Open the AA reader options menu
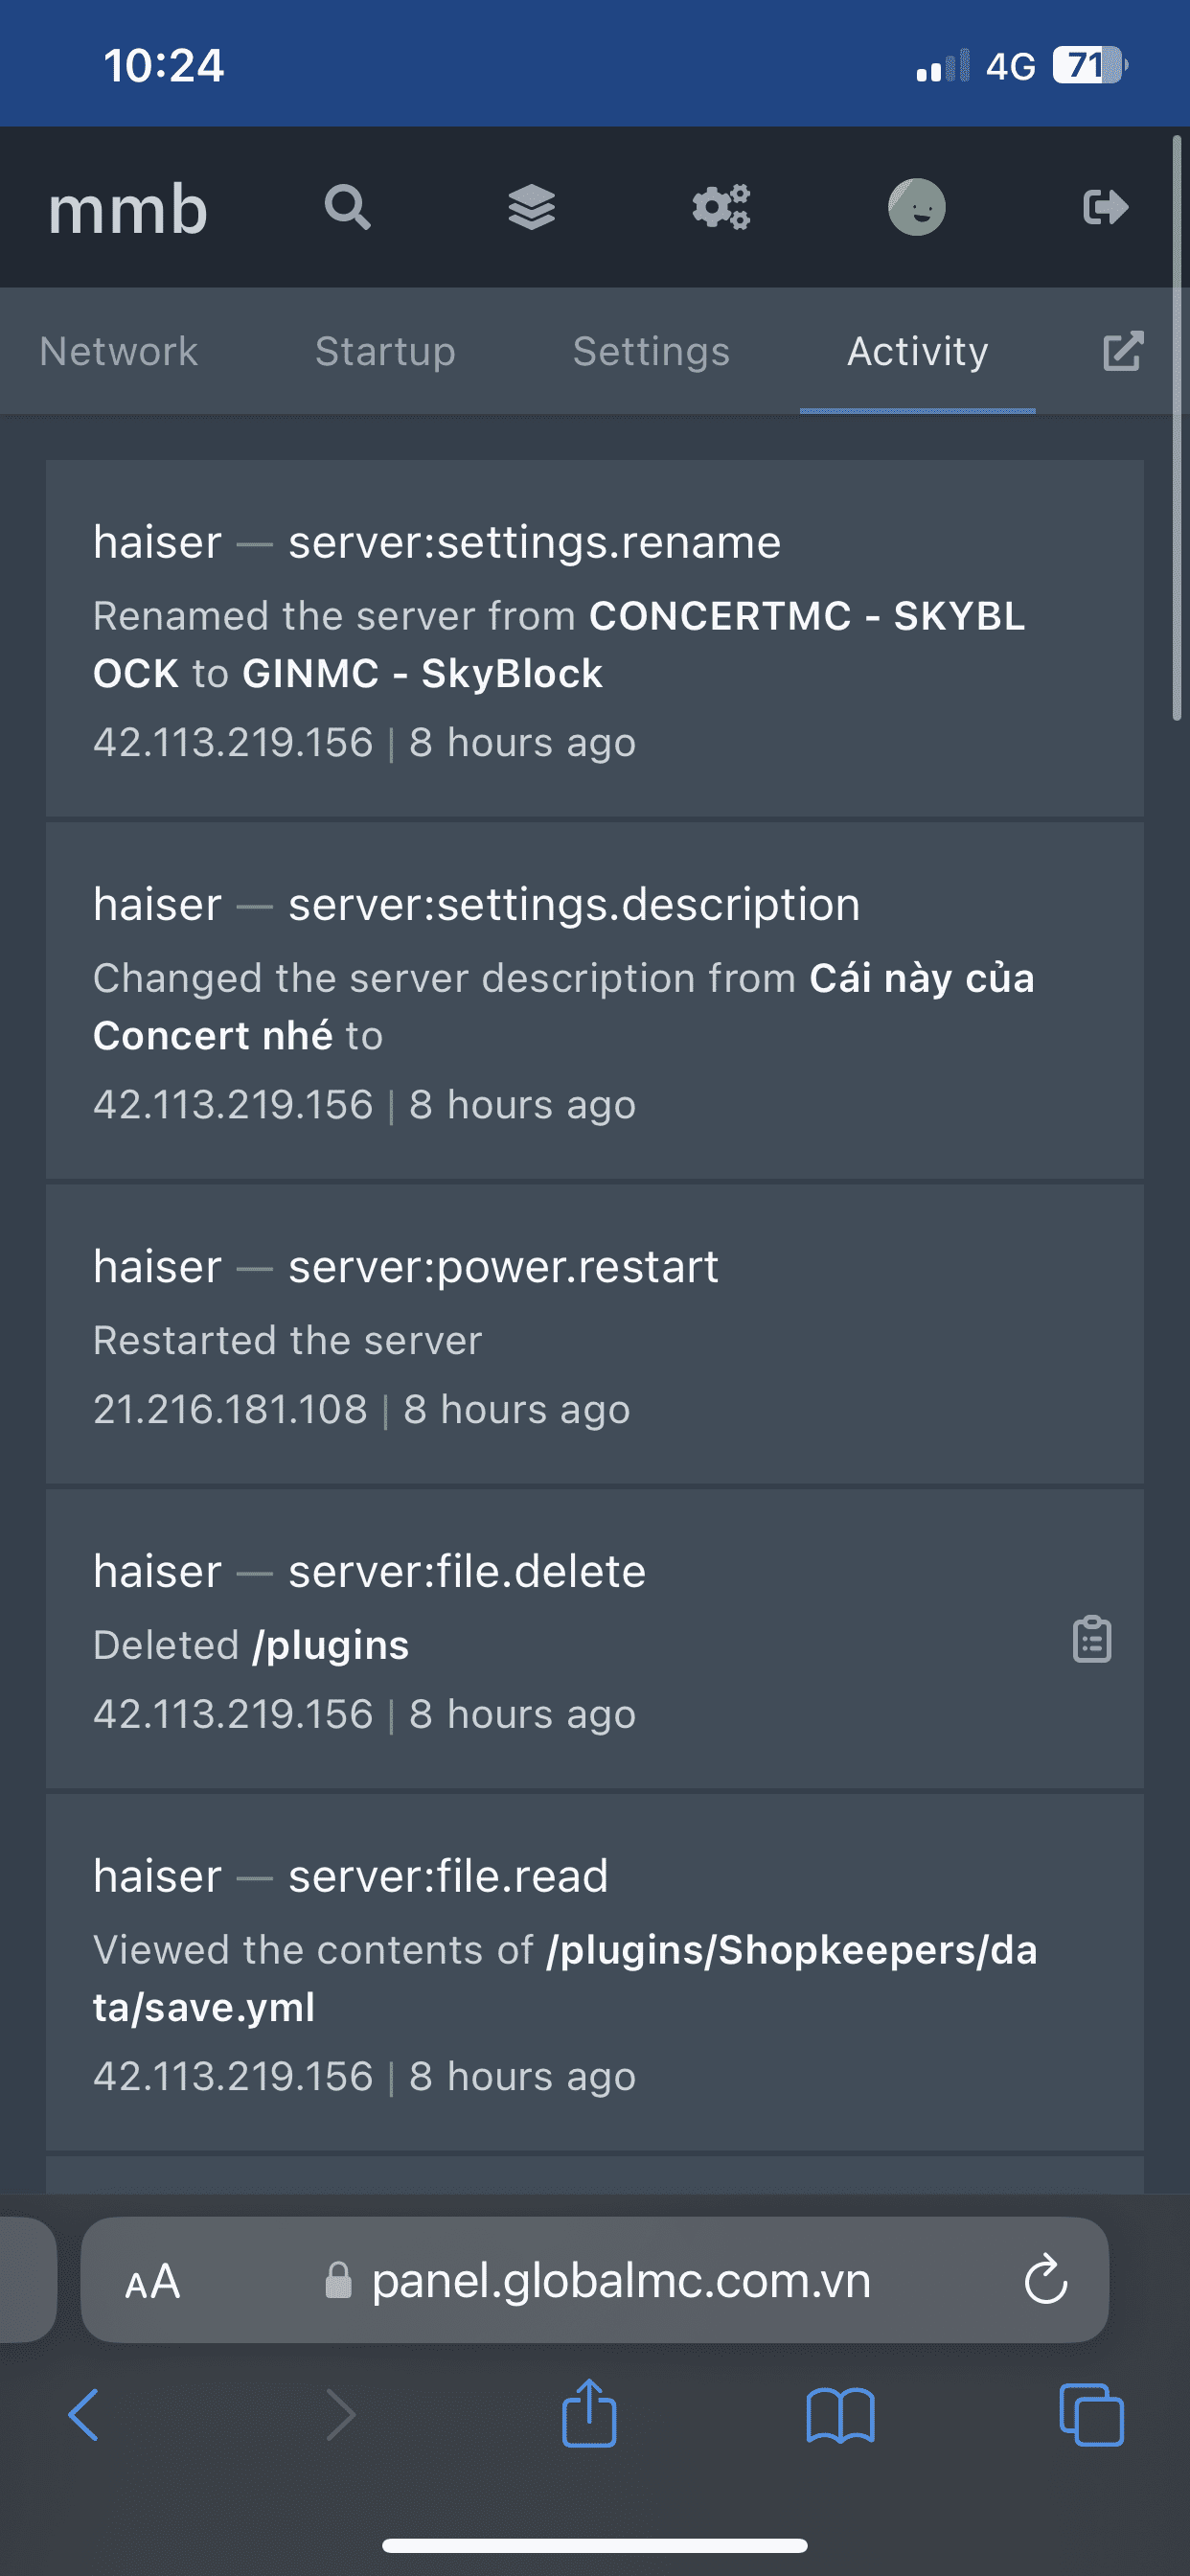Image resolution: width=1190 pixels, height=2576 pixels. (152, 2282)
